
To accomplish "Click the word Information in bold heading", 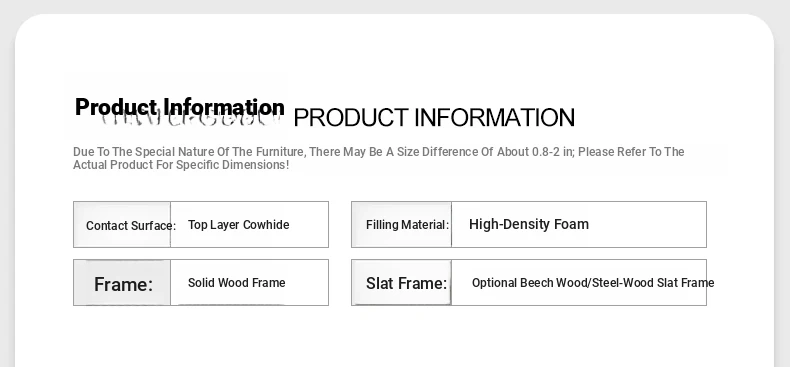I will point(224,107).
